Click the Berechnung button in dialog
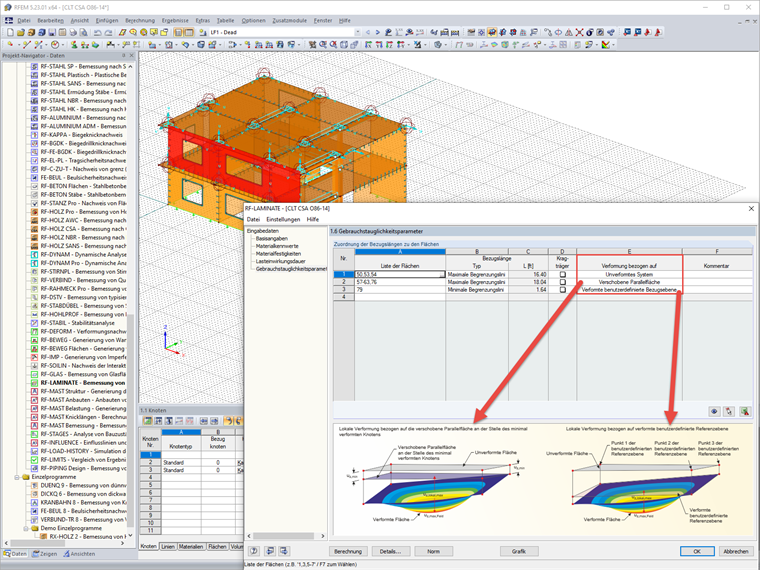The width and height of the screenshot is (760, 570). (x=348, y=552)
